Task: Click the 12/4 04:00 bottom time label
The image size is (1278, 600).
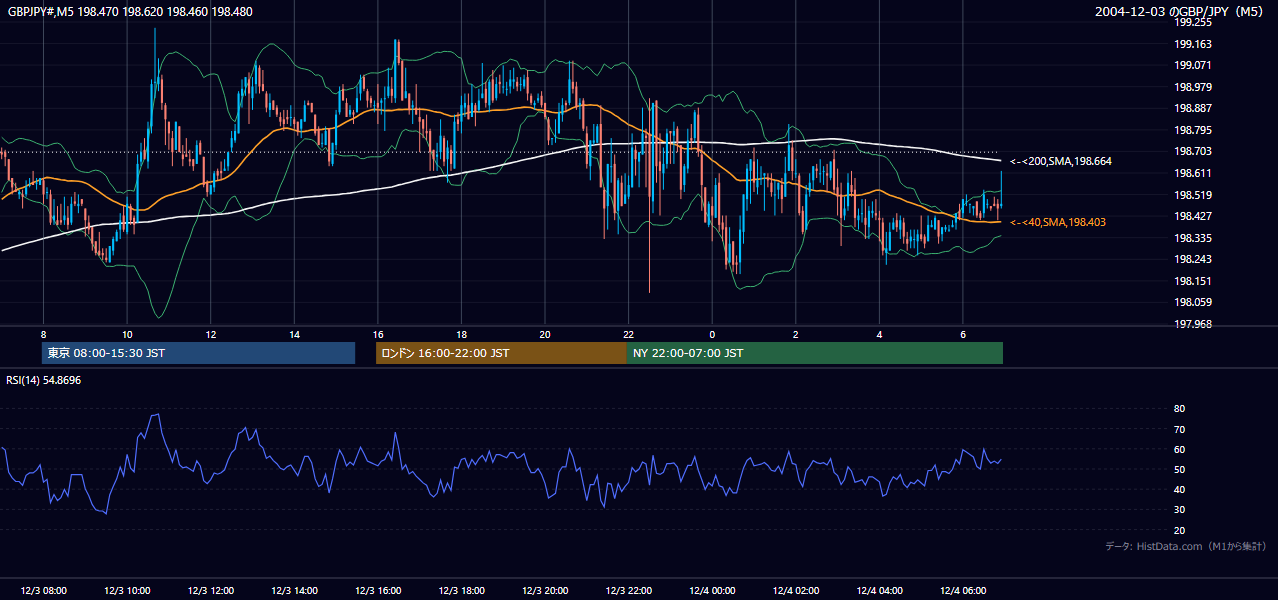Action: point(879,591)
